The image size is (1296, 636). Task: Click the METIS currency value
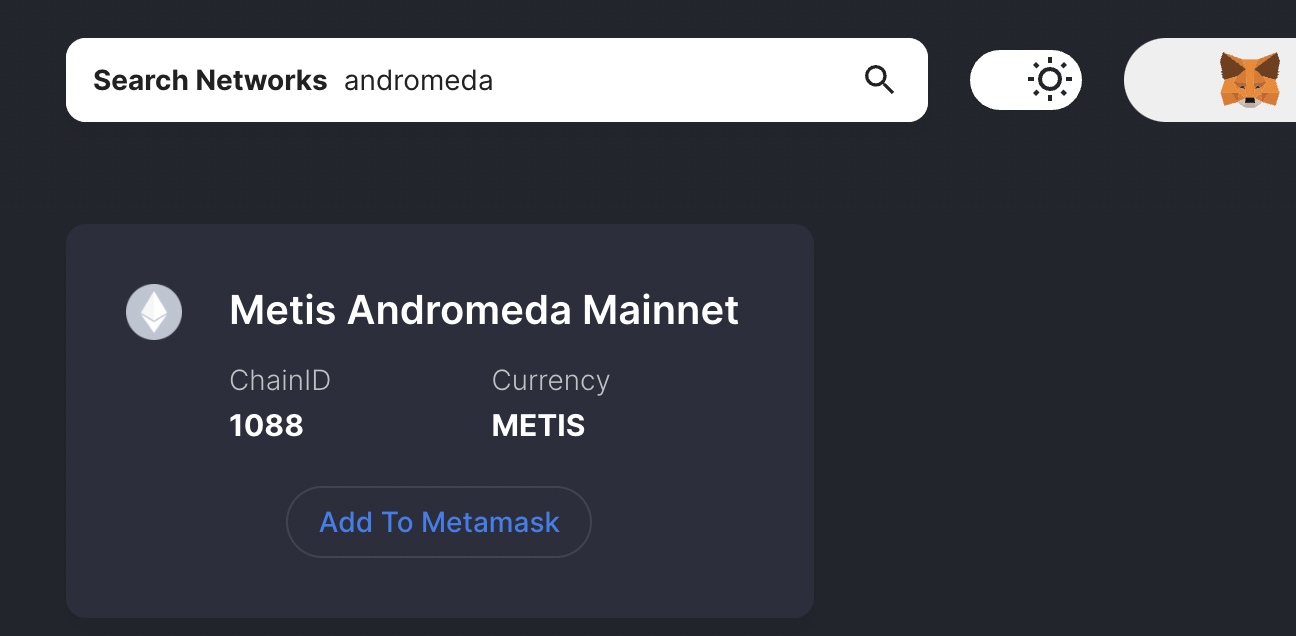tap(538, 426)
